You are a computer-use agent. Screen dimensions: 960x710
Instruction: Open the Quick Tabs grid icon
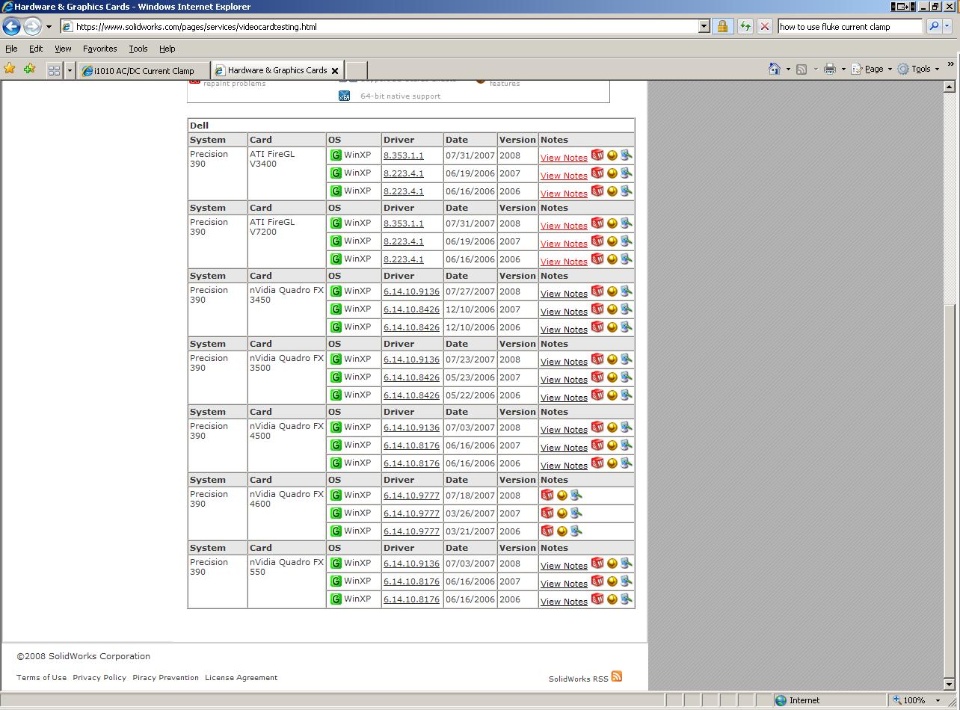tap(54, 70)
